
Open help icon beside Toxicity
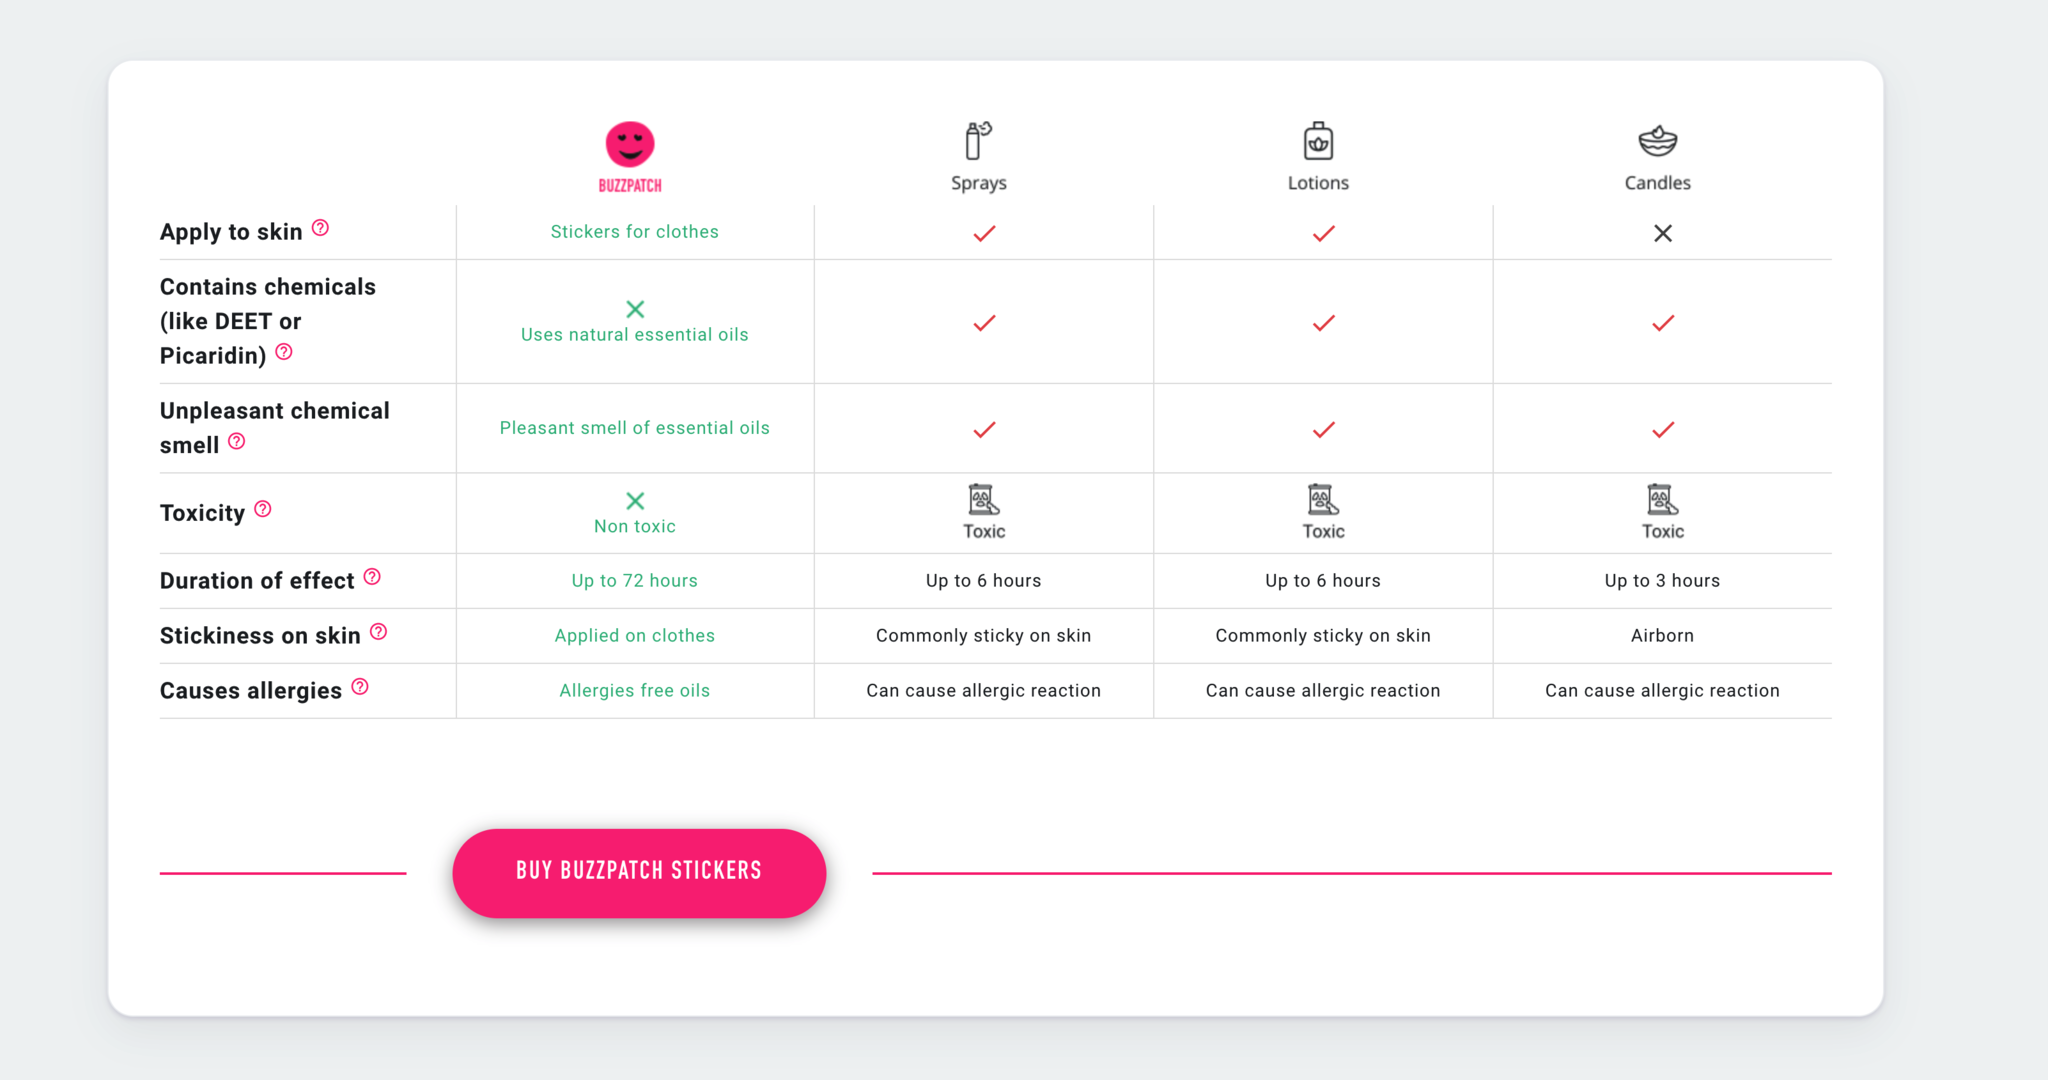coord(263,509)
